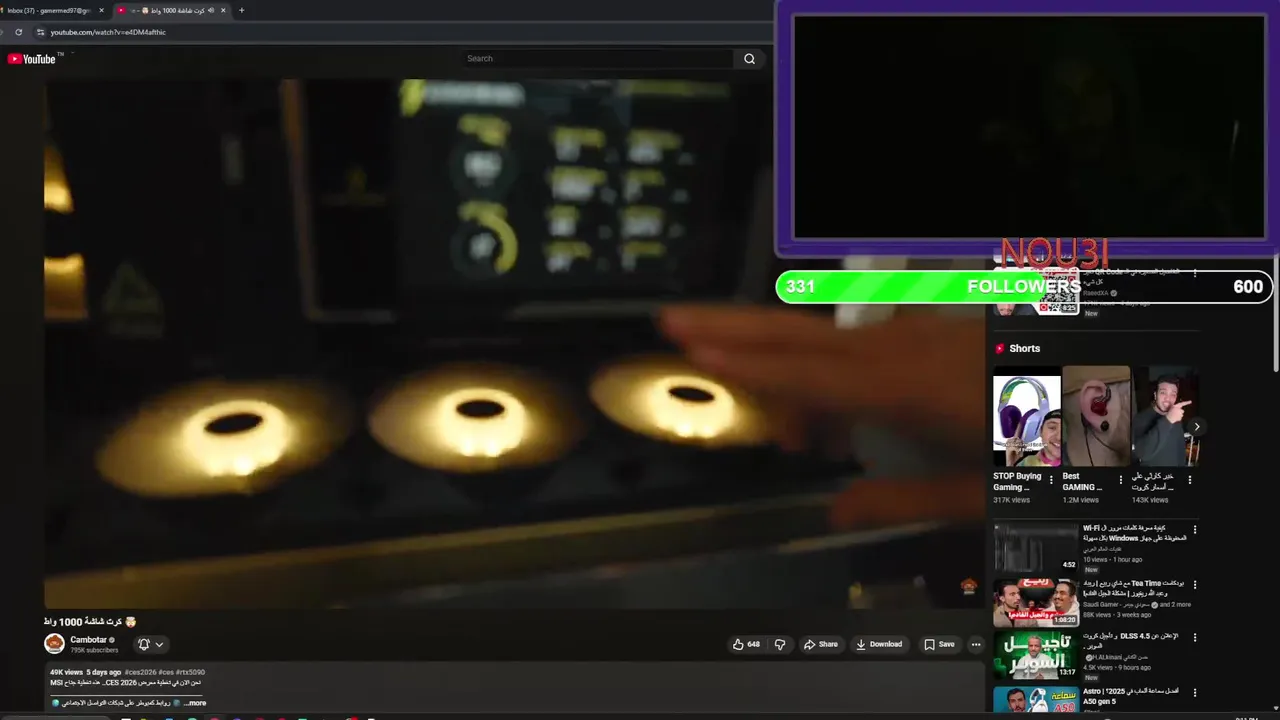Open the DLSS 4.5 video thumbnail
This screenshot has width=1280, height=720.
pos(1035,655)
